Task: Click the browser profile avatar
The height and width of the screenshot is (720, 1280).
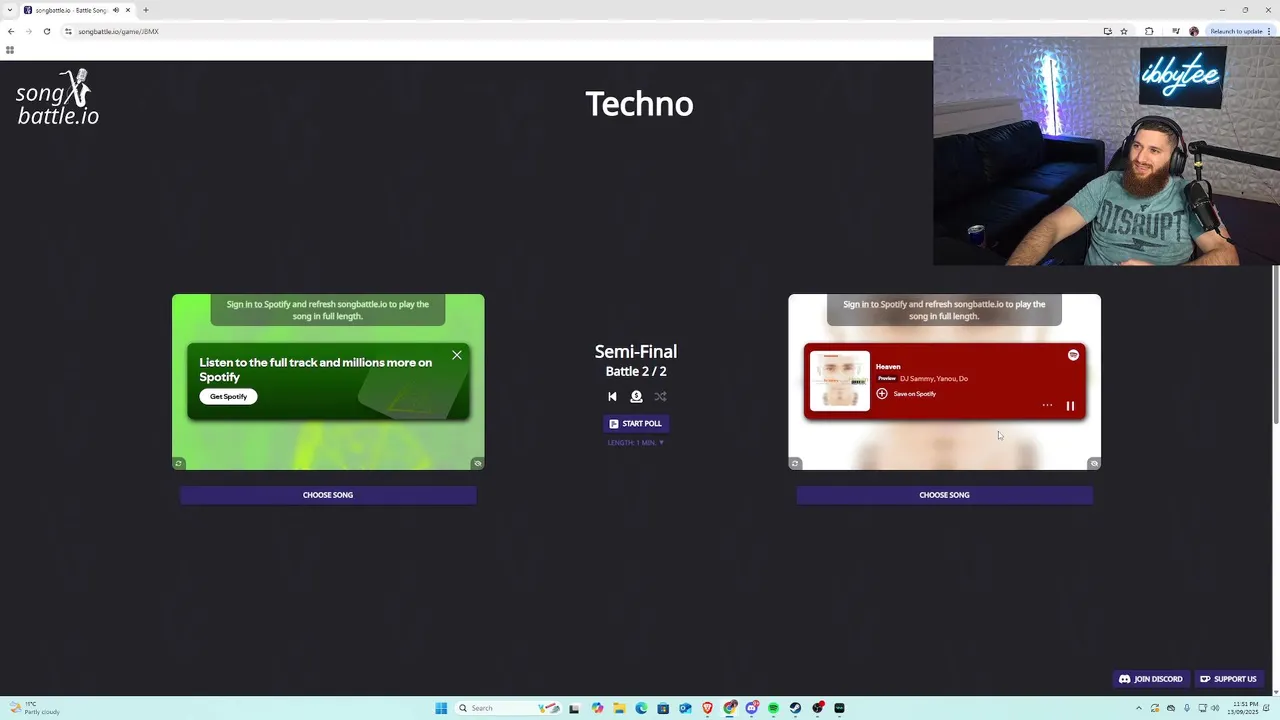Action: coord(1194,31)
